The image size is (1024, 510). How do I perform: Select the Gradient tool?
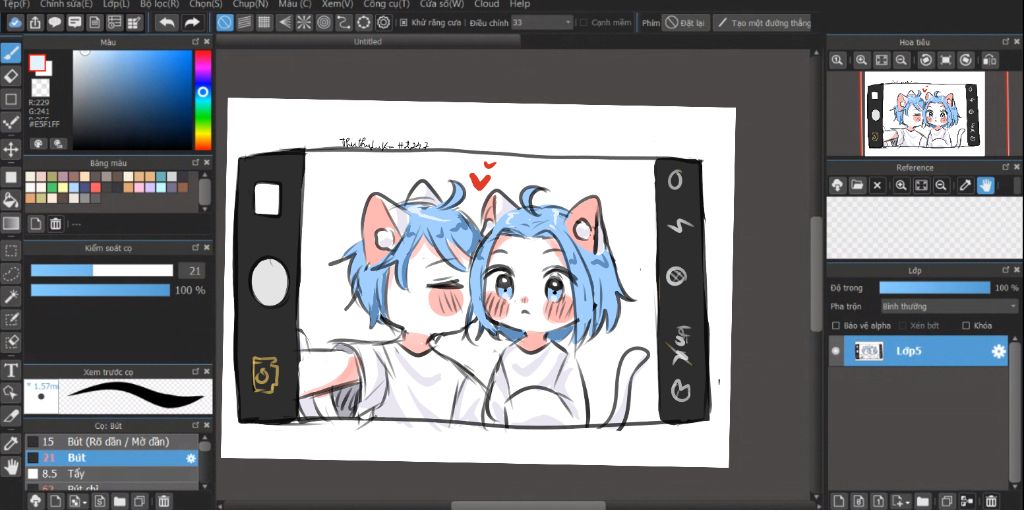click(x=11, y=223)
